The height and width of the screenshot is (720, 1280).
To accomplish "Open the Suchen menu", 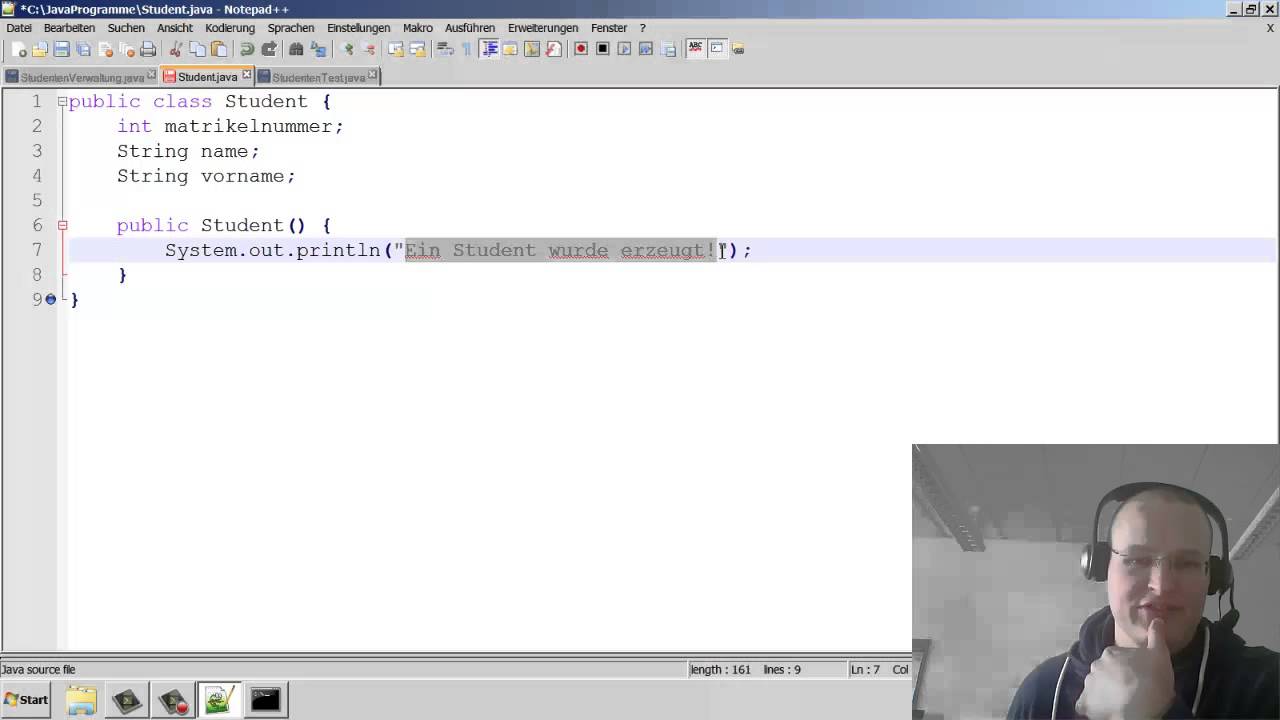I will coord(126,28).
